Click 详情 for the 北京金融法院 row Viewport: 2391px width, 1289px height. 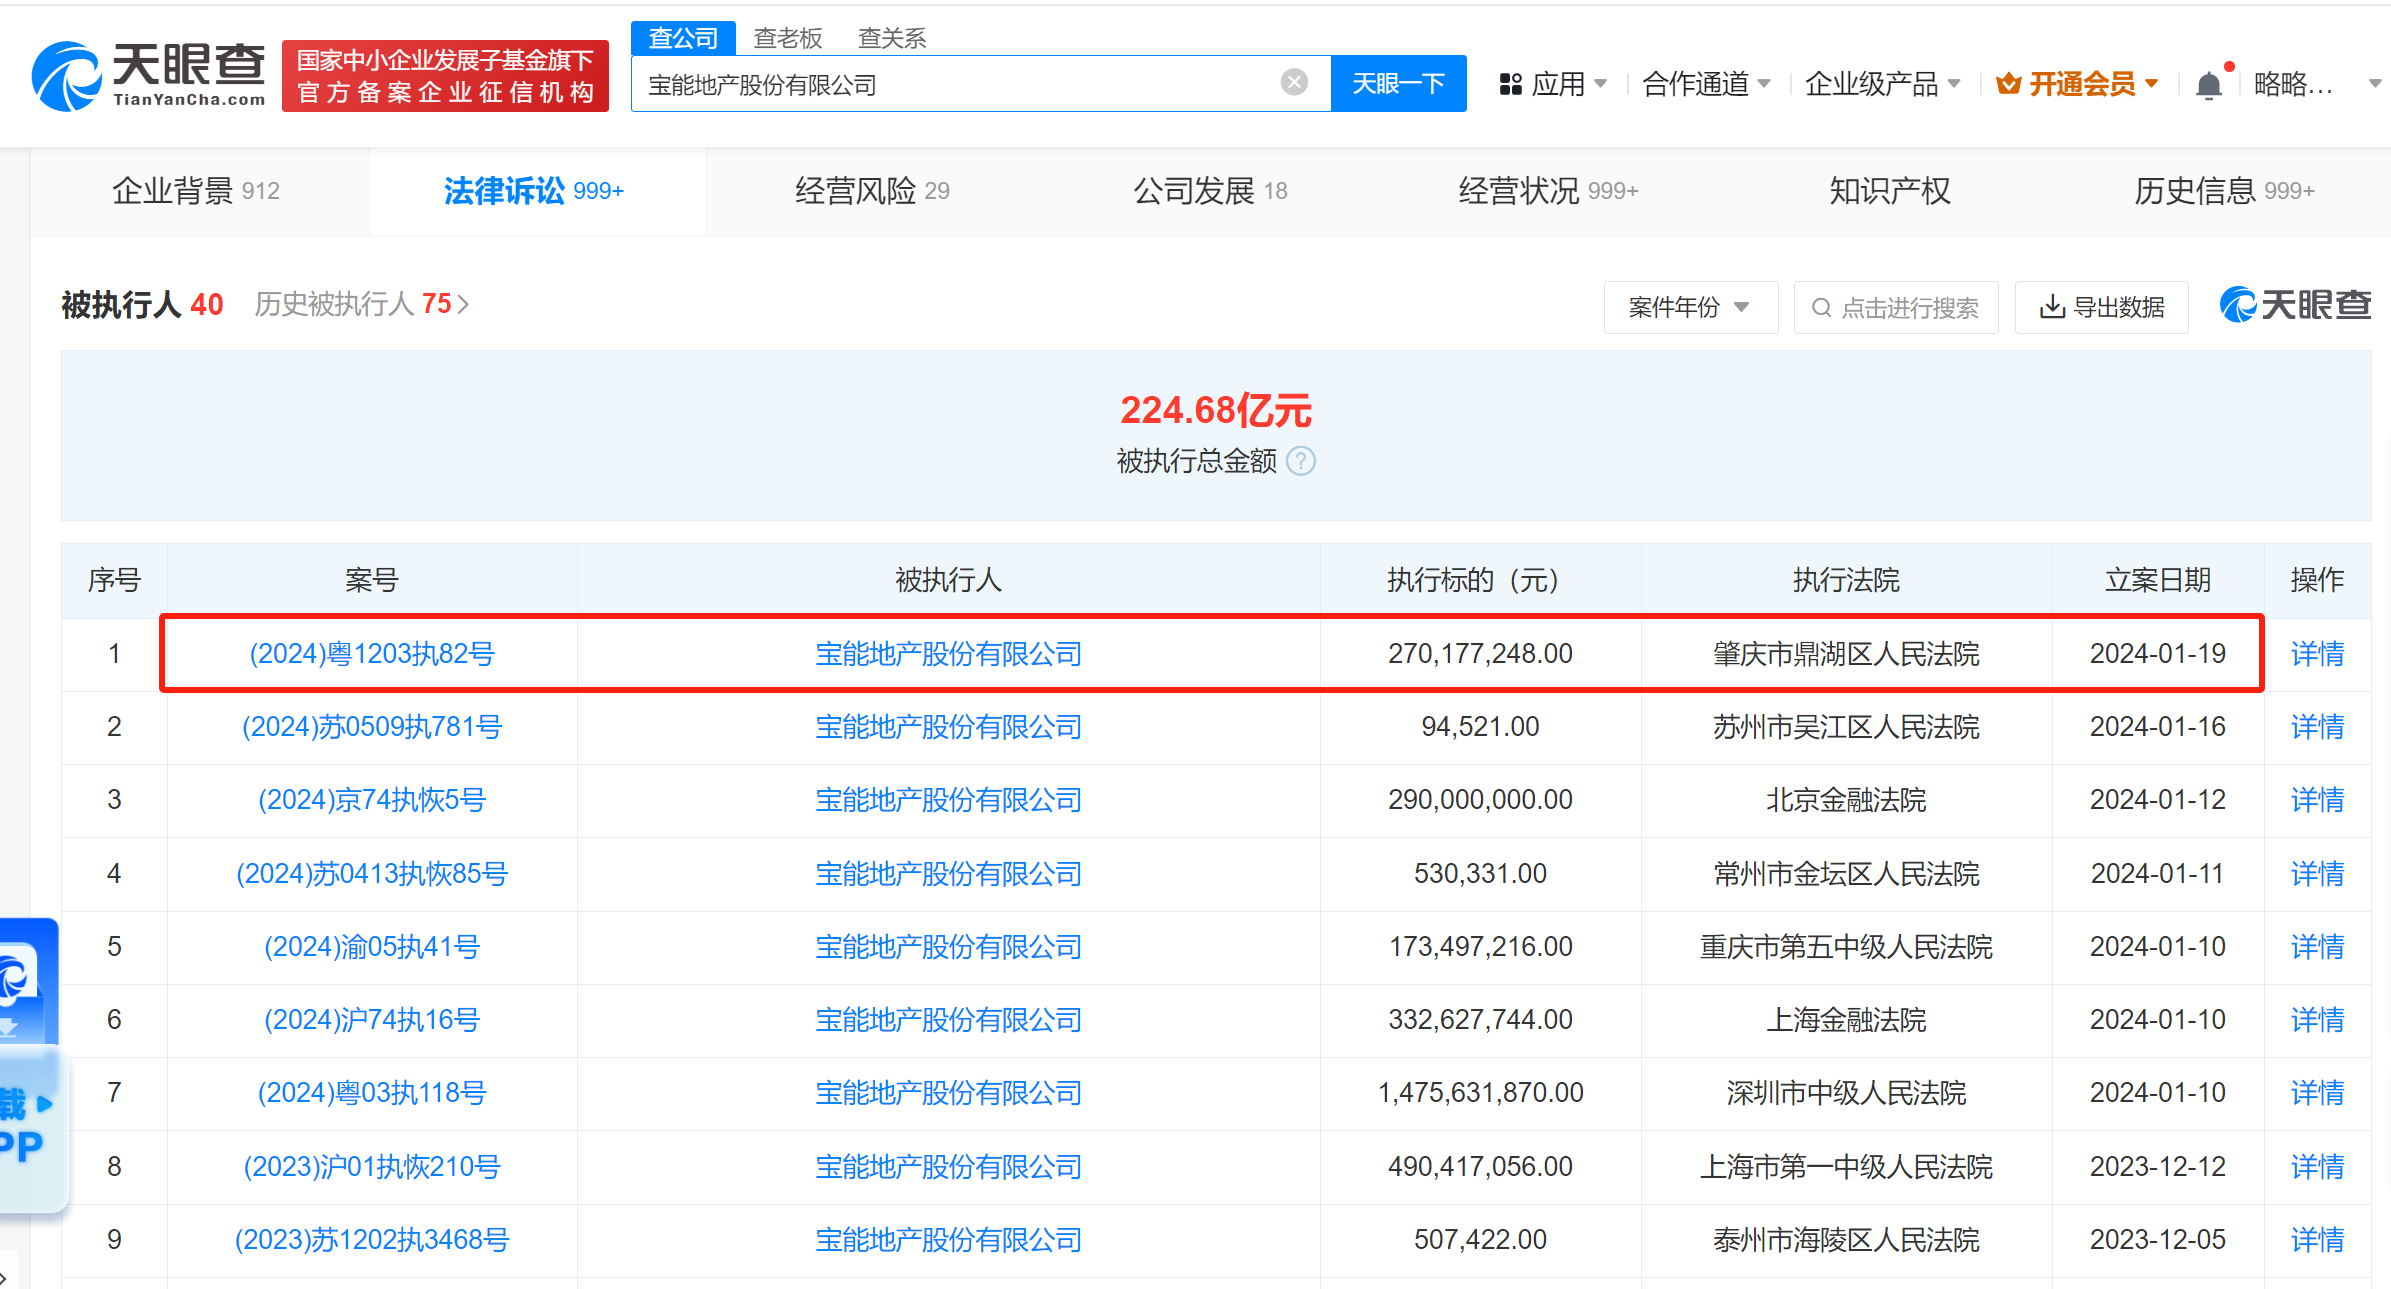(2317, 800)
